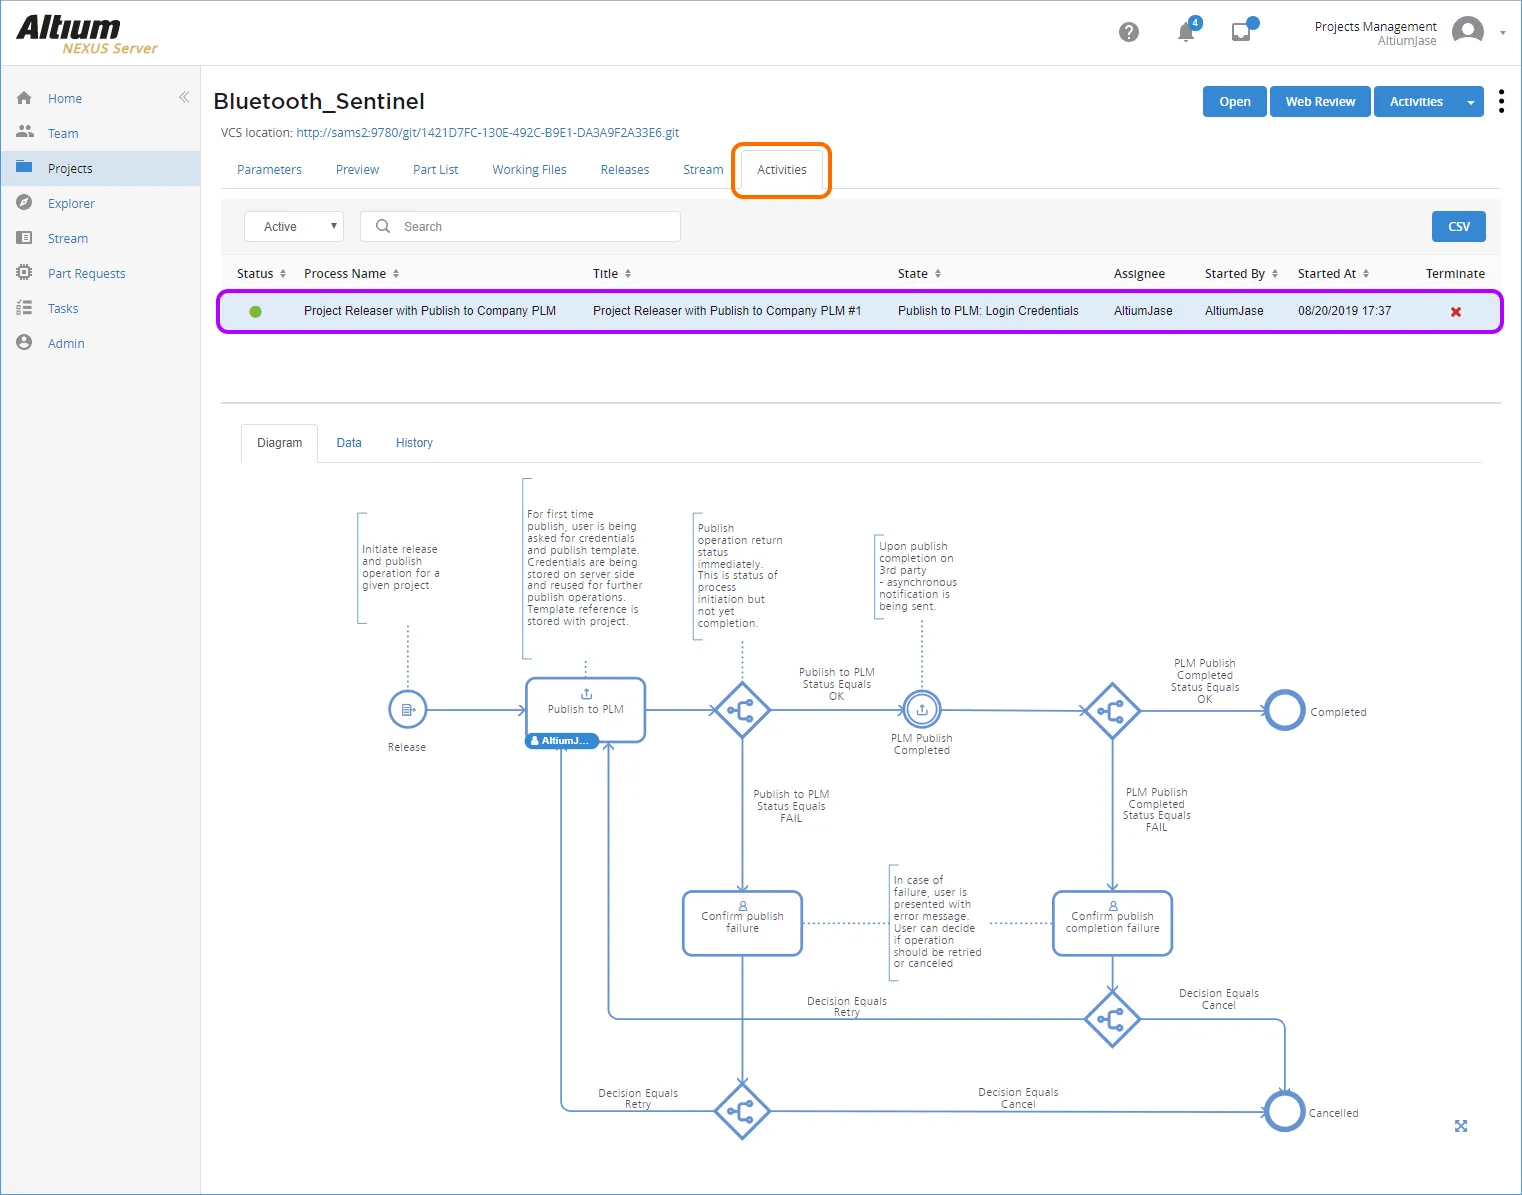This screenshot has height=1195, width=1522.
Task: Click the Admin user icon
Action: (x=25, y=342)
